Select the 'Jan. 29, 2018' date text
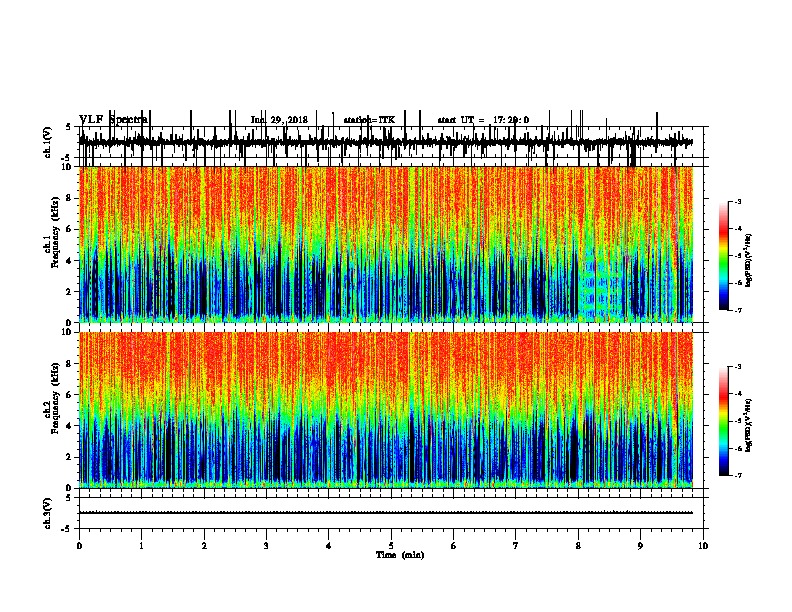Screen dimensions: 792x612 [279, 120]
